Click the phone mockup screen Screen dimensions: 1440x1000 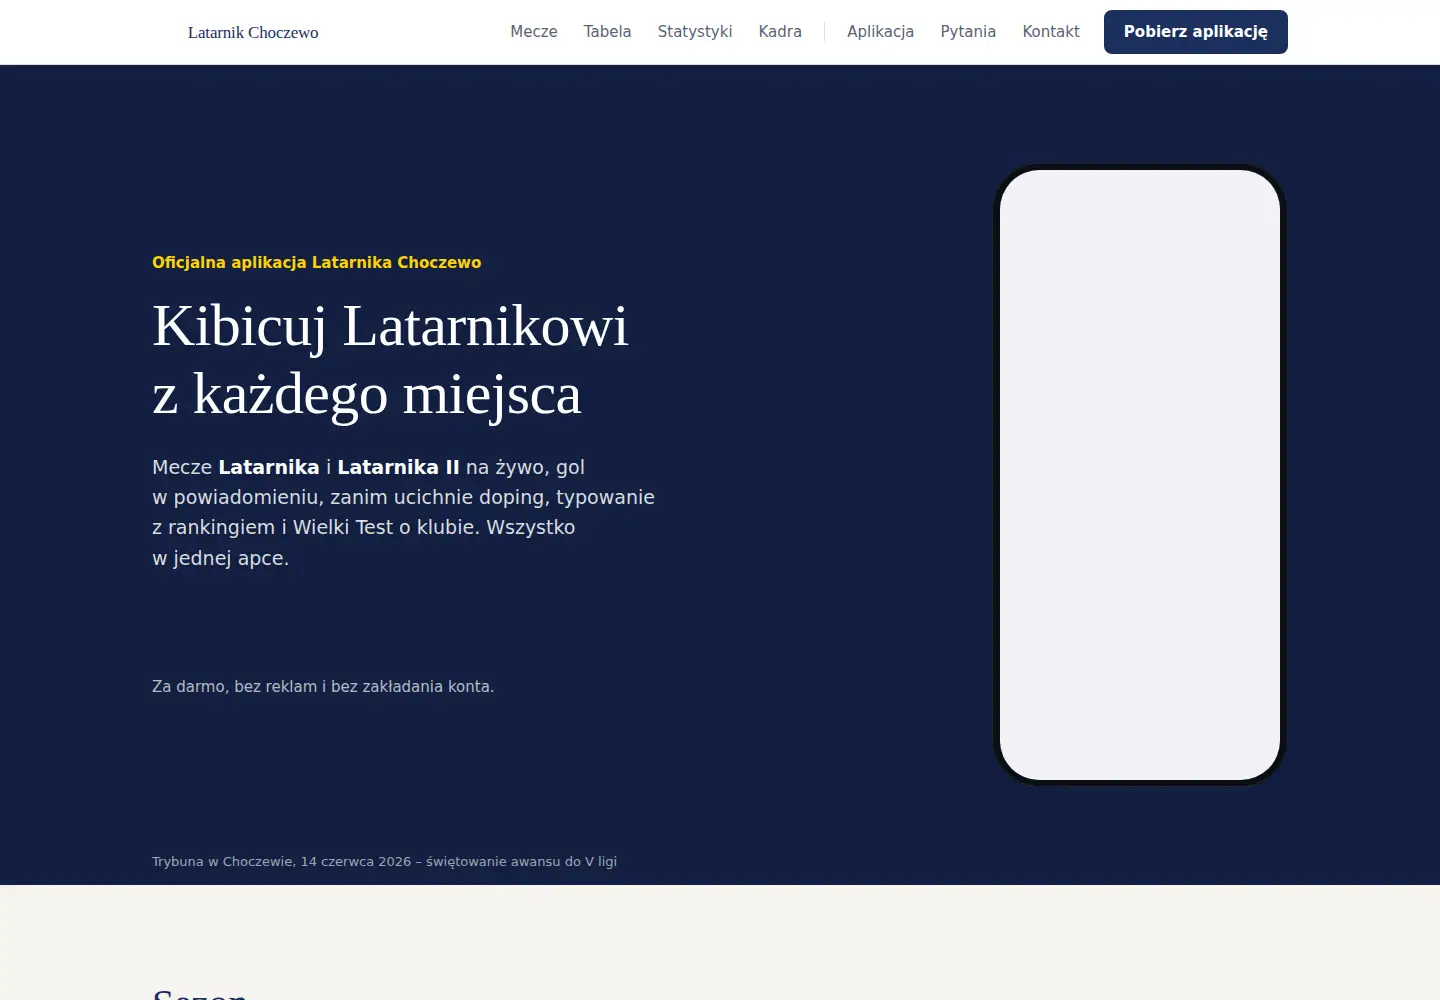pyautogui.click(x=1140, y=475)
